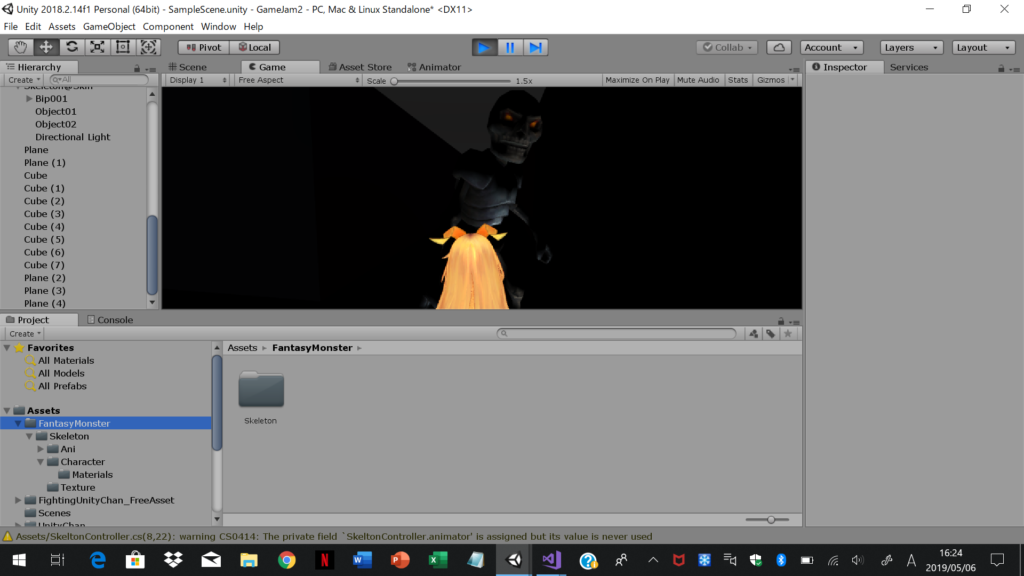1024x576 pixels.
Task: Select the Hand tool in toolbar
Action: [20, 47]
